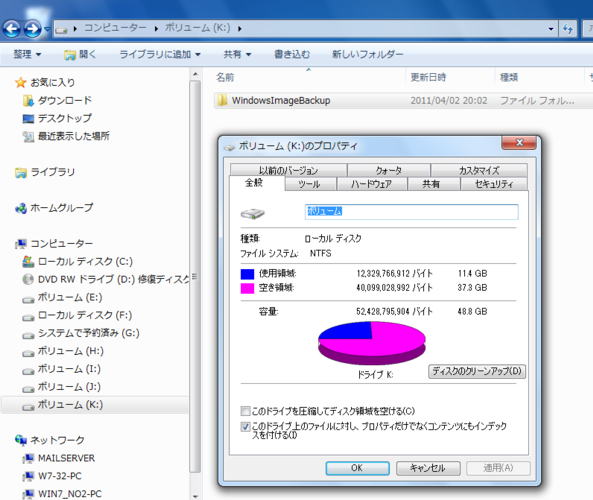Open the 整理 dropdown menu
Screen dimensions: 593x500
click(27, 54)
